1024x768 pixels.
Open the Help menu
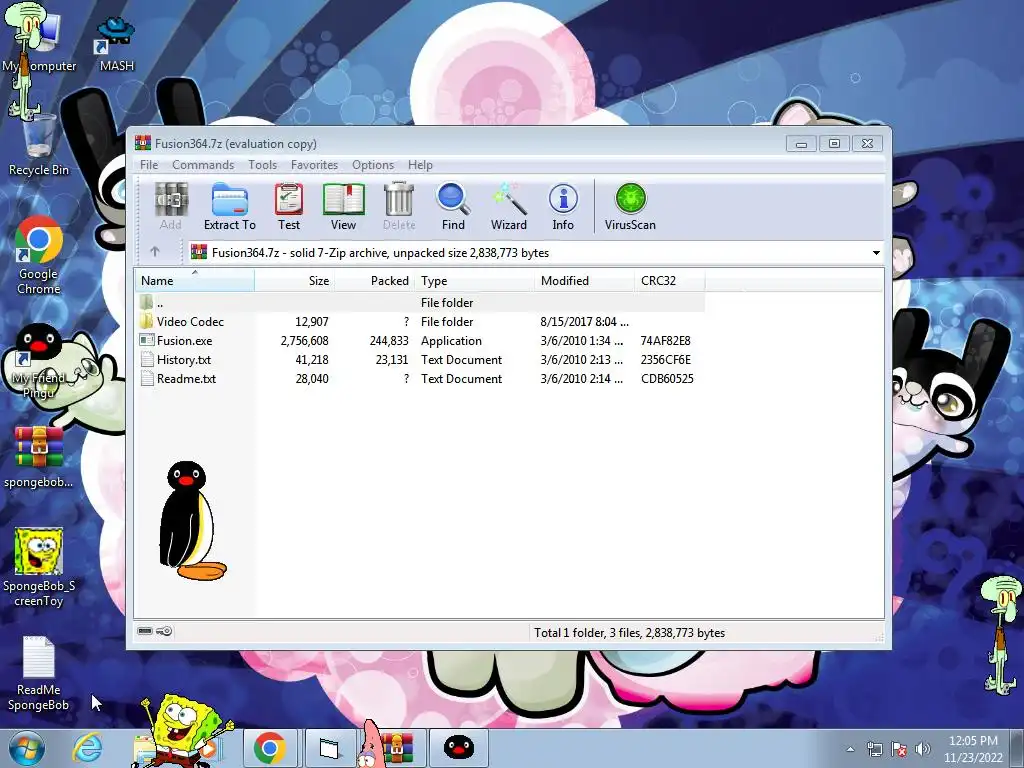(x=420, y=165)
